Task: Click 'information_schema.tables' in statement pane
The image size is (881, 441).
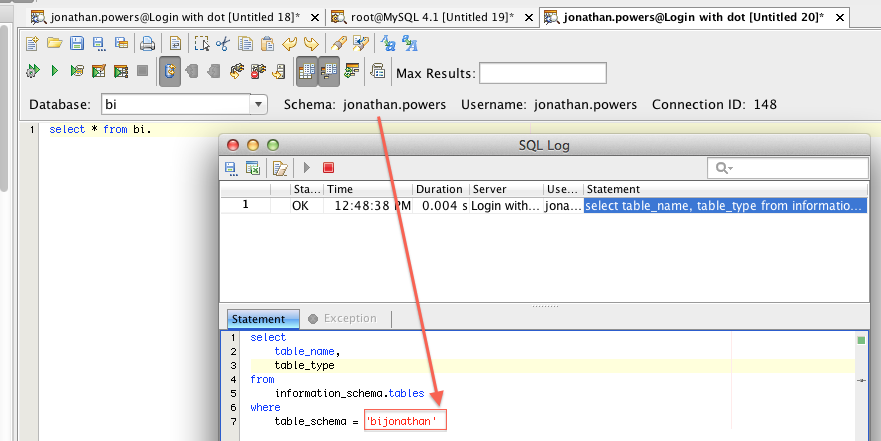Action: [x=349, y=393]
